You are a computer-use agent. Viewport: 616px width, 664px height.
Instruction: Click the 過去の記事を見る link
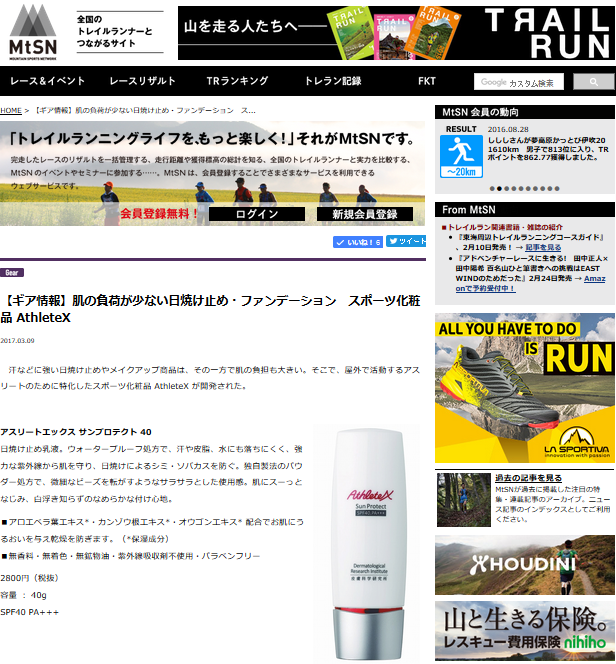point(528,478)
